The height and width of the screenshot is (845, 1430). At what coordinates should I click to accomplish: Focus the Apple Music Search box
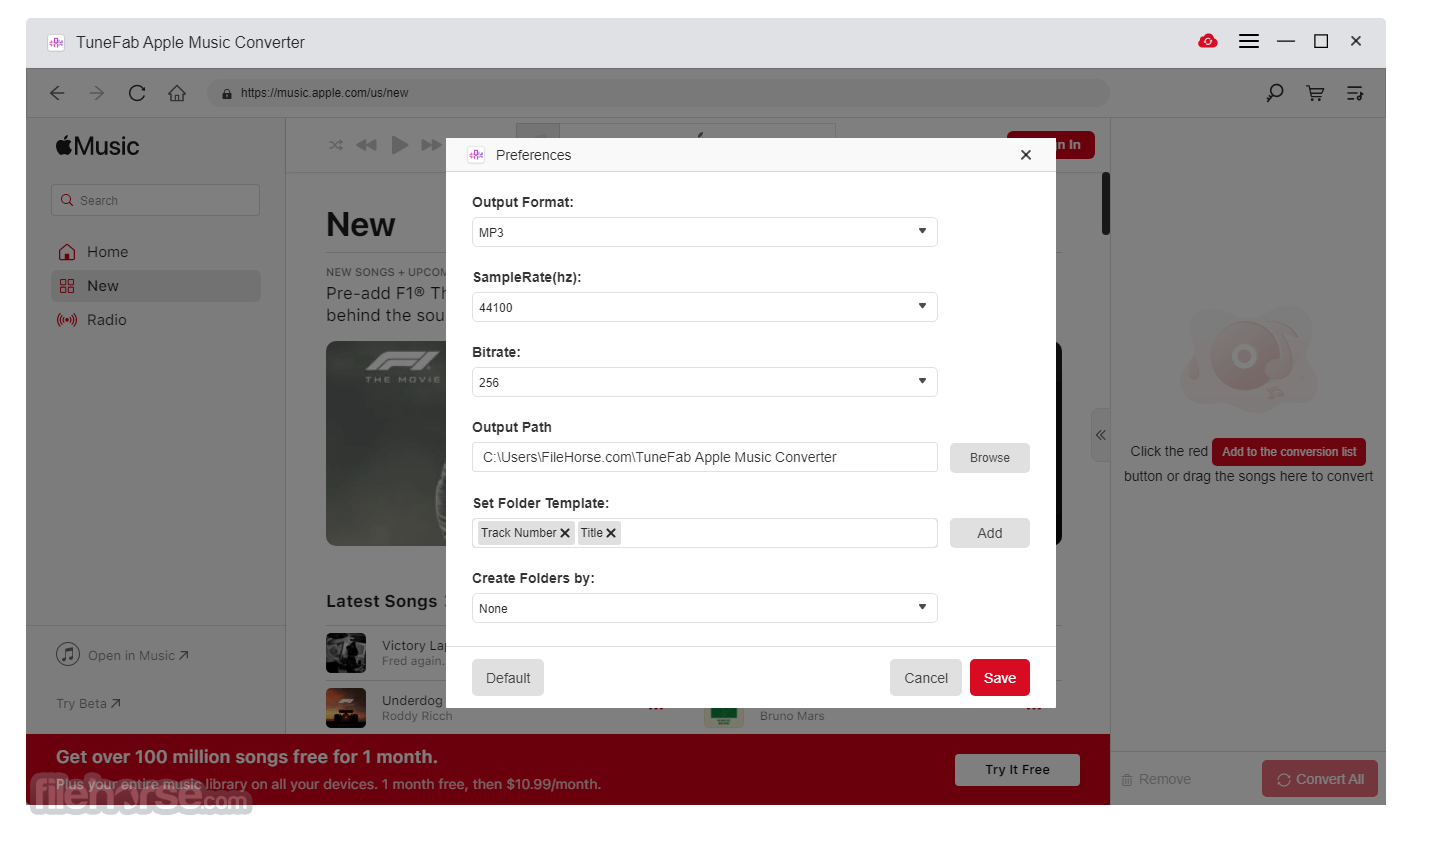tap(155, 200)
